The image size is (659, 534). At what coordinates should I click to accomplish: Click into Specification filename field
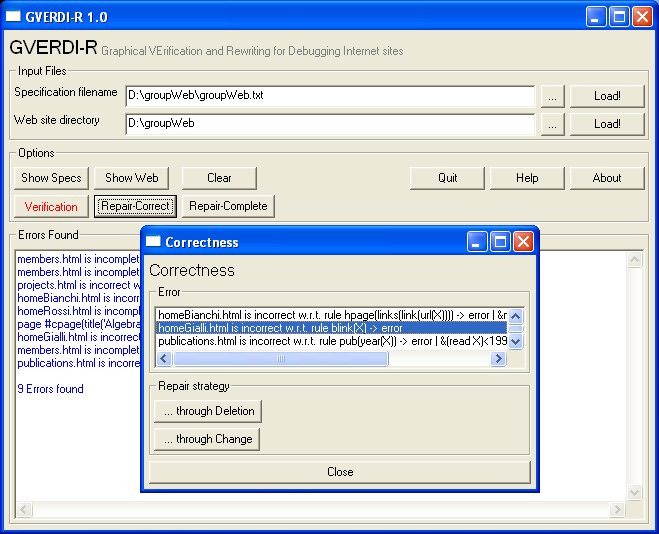coord(330,96)
